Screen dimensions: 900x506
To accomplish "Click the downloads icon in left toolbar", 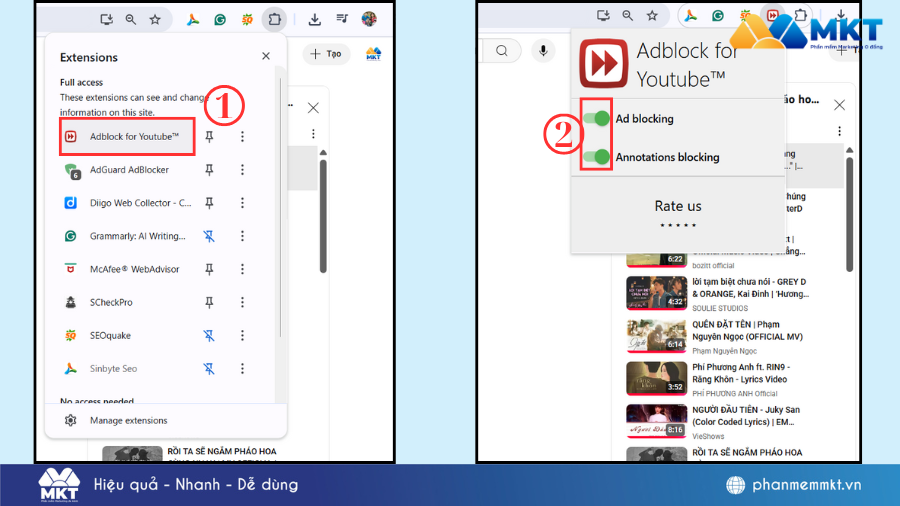I will [315, 20].
